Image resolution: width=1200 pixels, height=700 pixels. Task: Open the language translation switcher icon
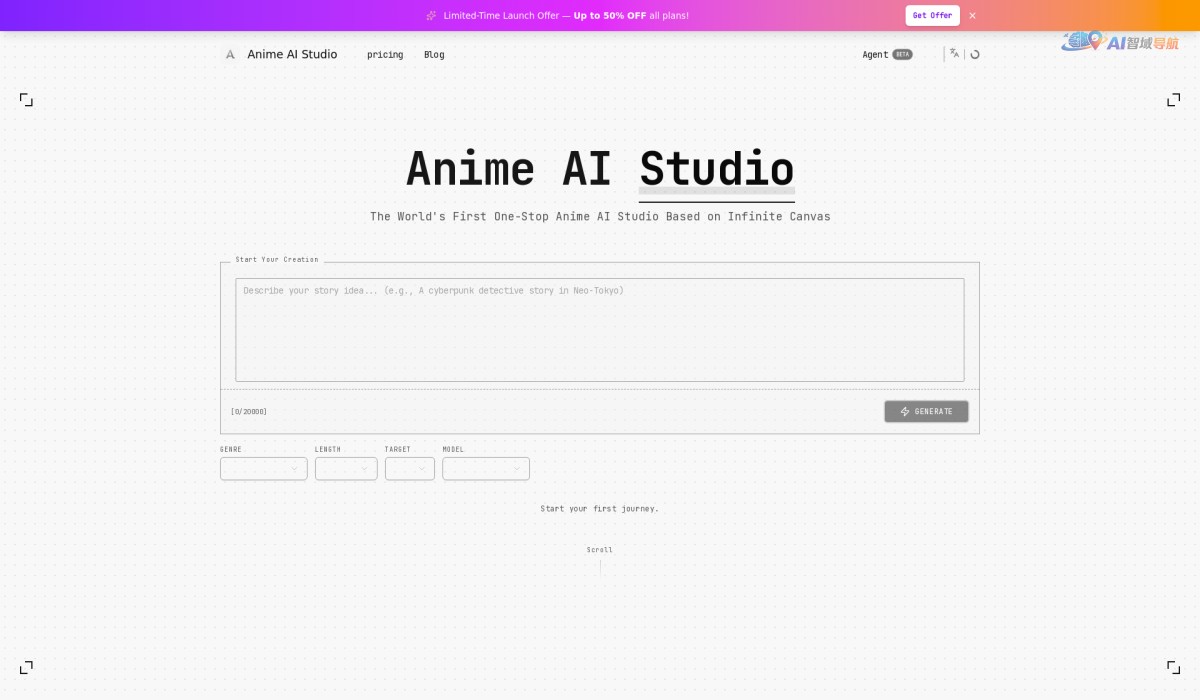[x=954, y=54]
